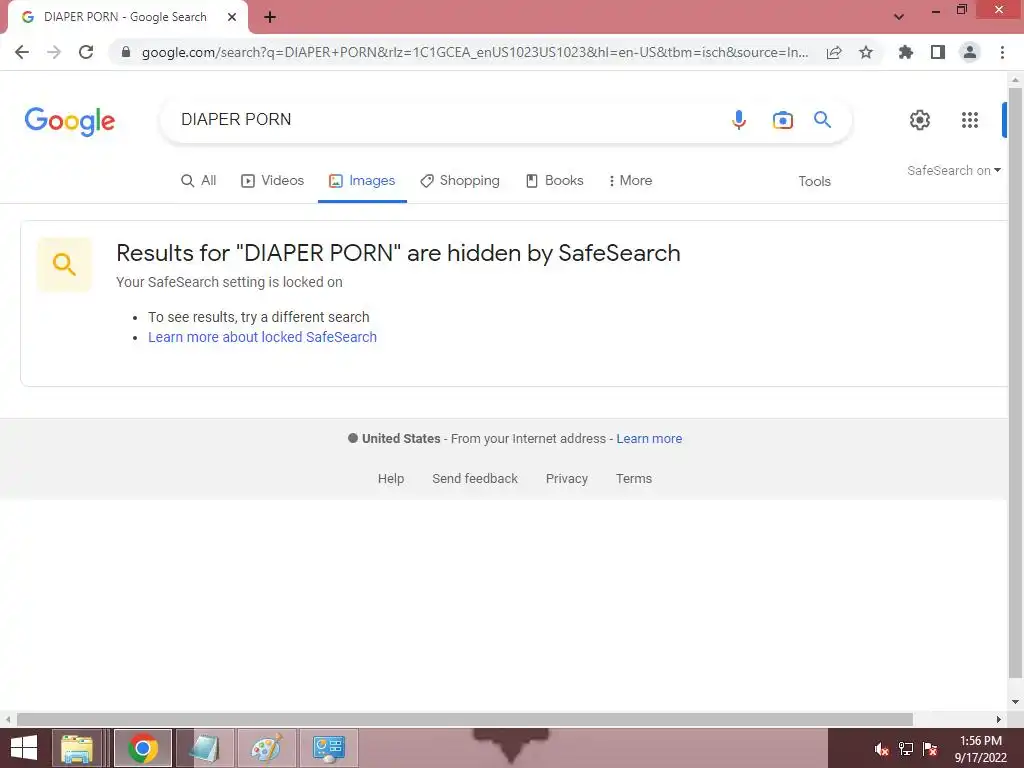
Task: Expand the More search categories
Action: pyautogui.click(x=630, y=180)
